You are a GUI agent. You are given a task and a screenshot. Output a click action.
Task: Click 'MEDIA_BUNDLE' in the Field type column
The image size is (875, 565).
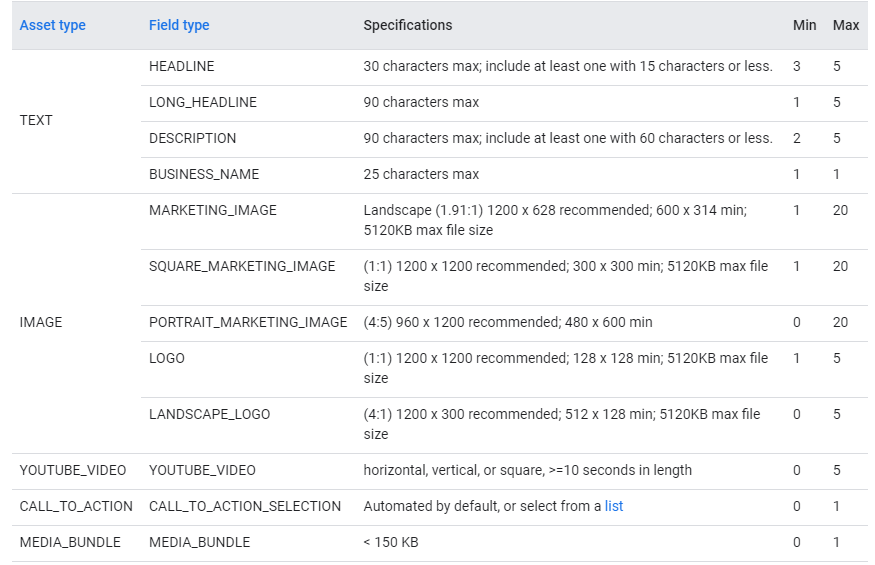(199, 542)
